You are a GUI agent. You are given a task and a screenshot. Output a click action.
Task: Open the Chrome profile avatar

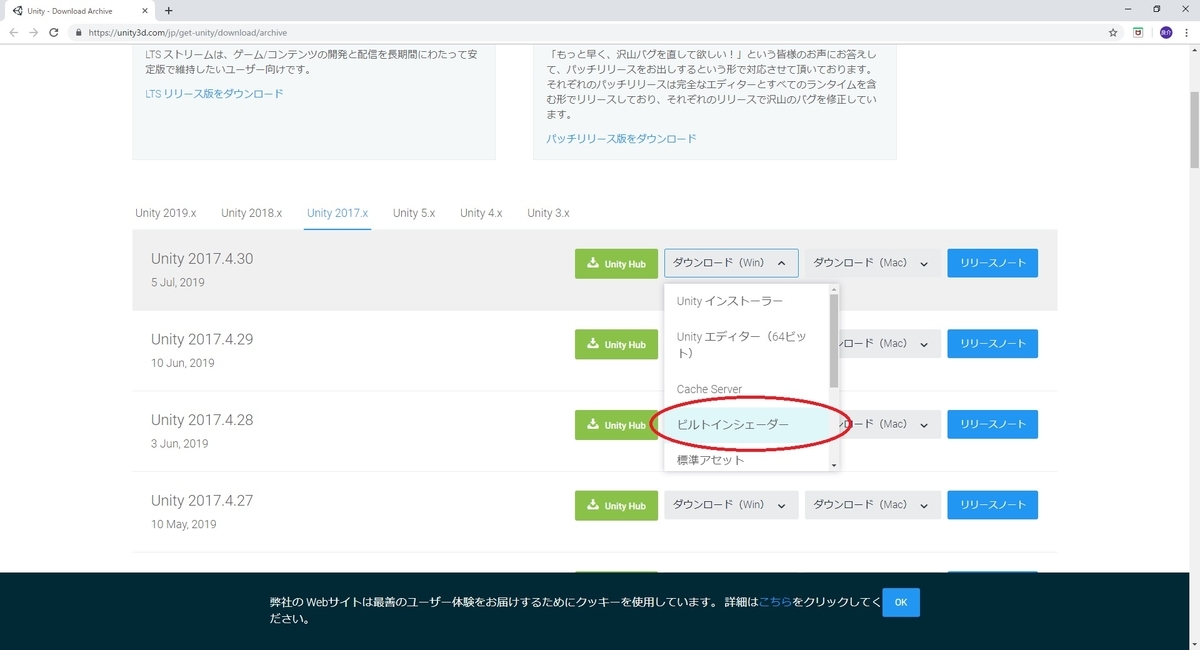click(1166, 32)
